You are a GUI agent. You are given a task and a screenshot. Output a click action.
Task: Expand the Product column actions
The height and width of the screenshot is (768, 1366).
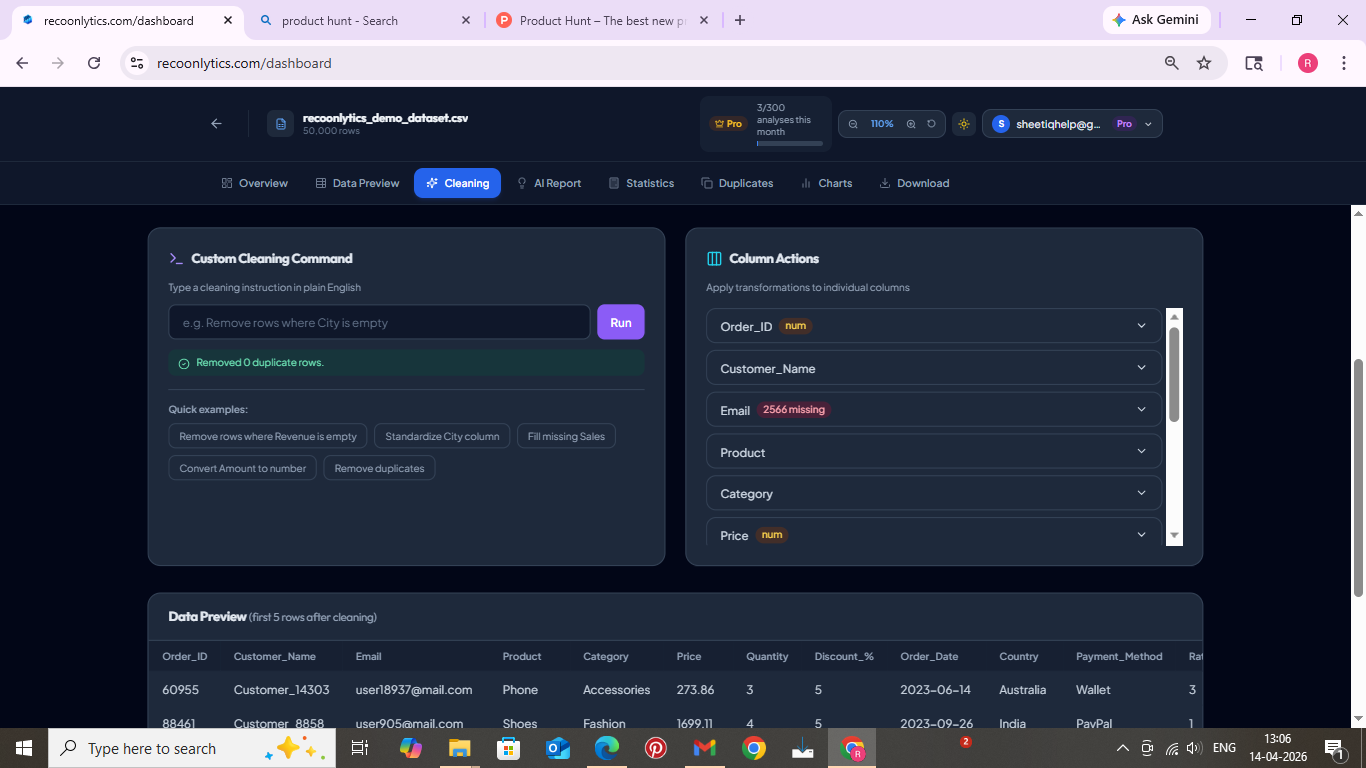(934, 452)
